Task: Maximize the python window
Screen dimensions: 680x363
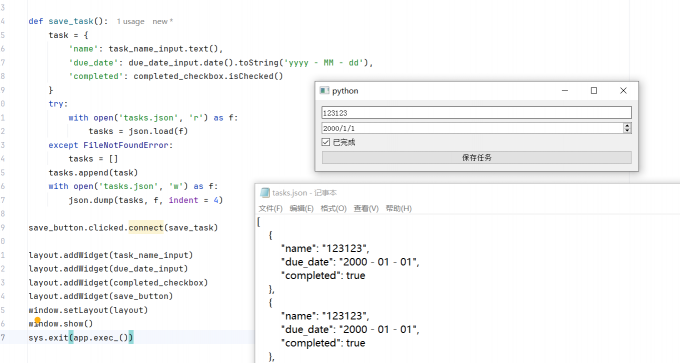Action: click(x=594, y=90)
